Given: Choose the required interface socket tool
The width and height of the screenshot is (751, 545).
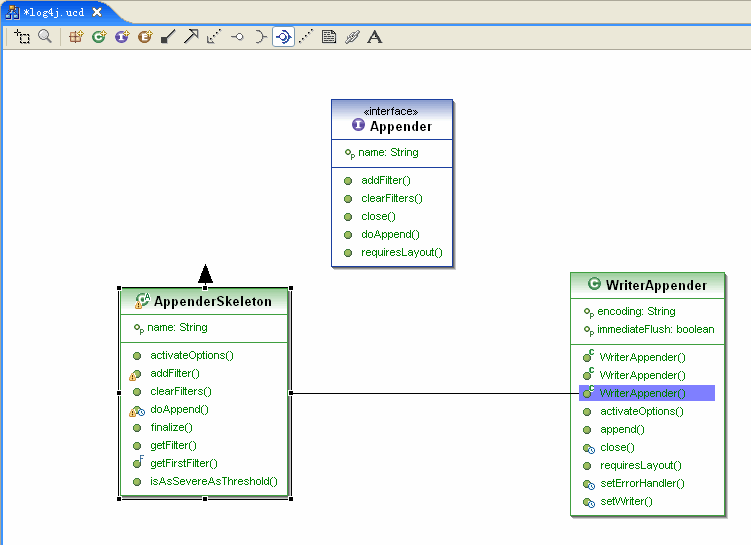Looking at the screenshot, I should click(x=260, y=37).
